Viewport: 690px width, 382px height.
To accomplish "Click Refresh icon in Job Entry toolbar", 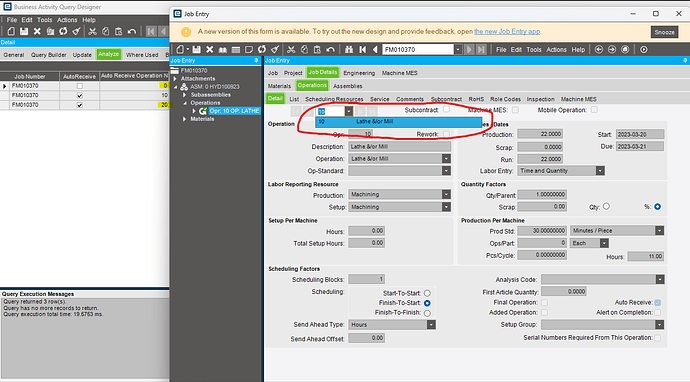I will point(262,50).
